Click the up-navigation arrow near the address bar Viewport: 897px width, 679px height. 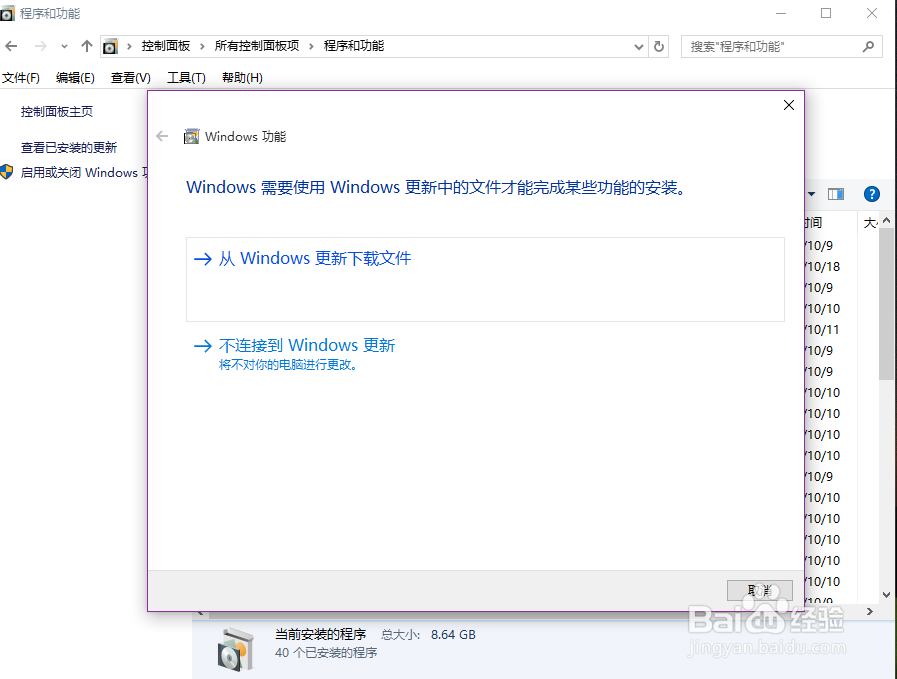click(x=86, y=46)
